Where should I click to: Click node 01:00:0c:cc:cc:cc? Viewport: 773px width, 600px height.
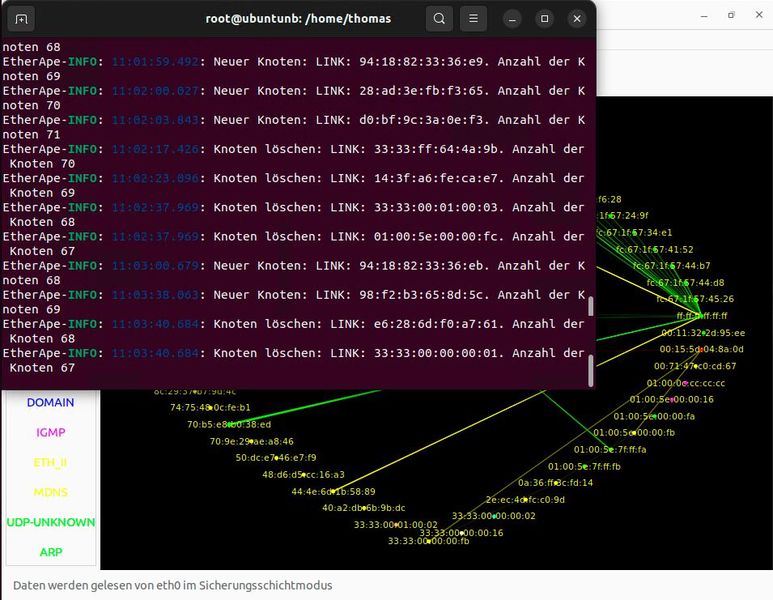(x=686, y=383)
